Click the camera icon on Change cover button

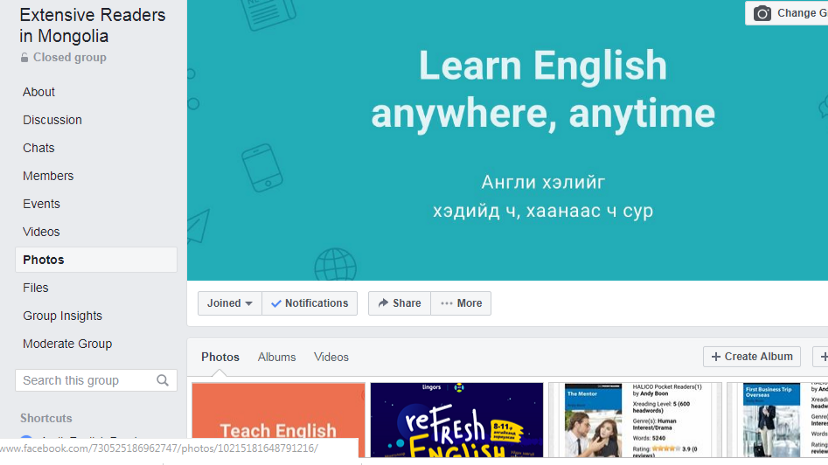(761, 13)
